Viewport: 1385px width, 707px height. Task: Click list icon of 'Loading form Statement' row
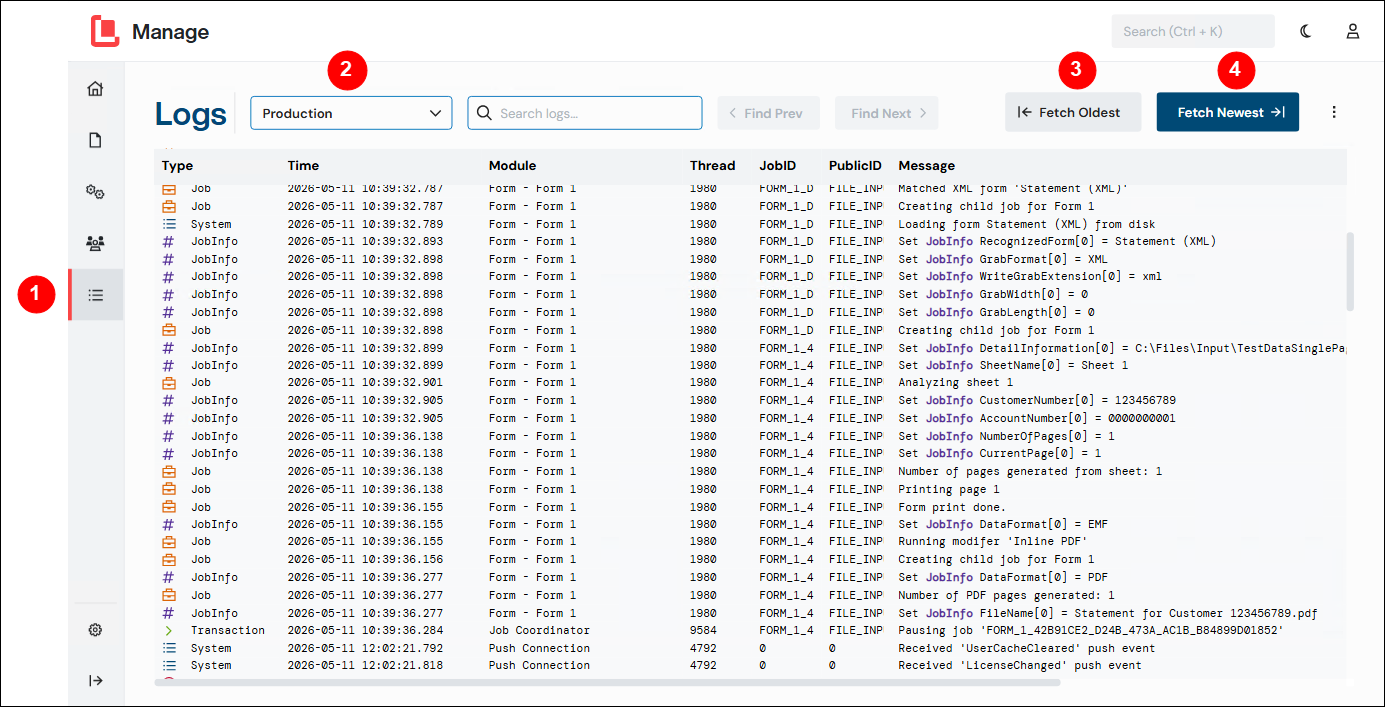pos(169,224)
